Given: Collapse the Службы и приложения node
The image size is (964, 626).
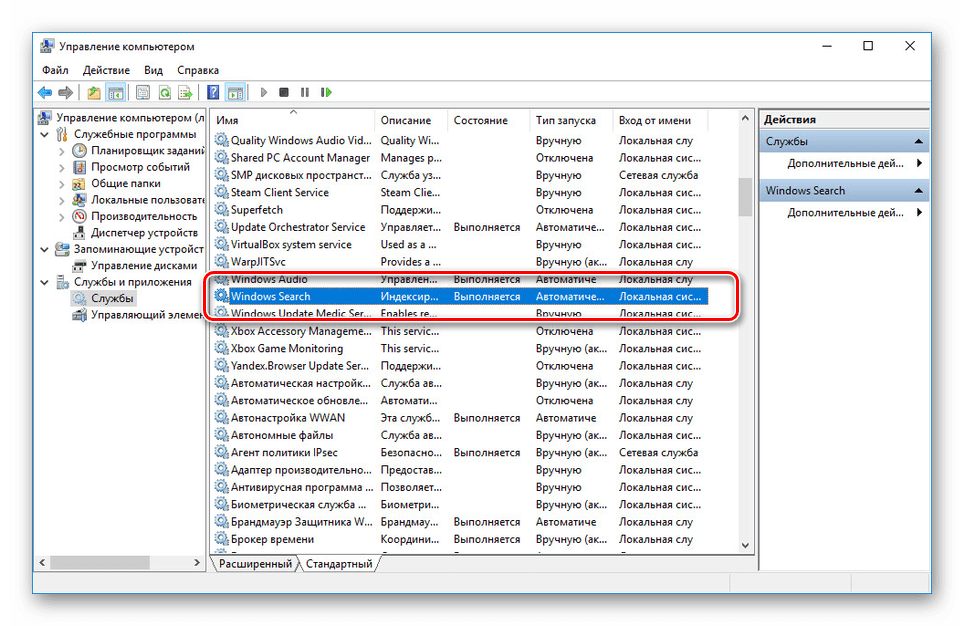Looking at the screenshot, I should click(x=45, y=282).
